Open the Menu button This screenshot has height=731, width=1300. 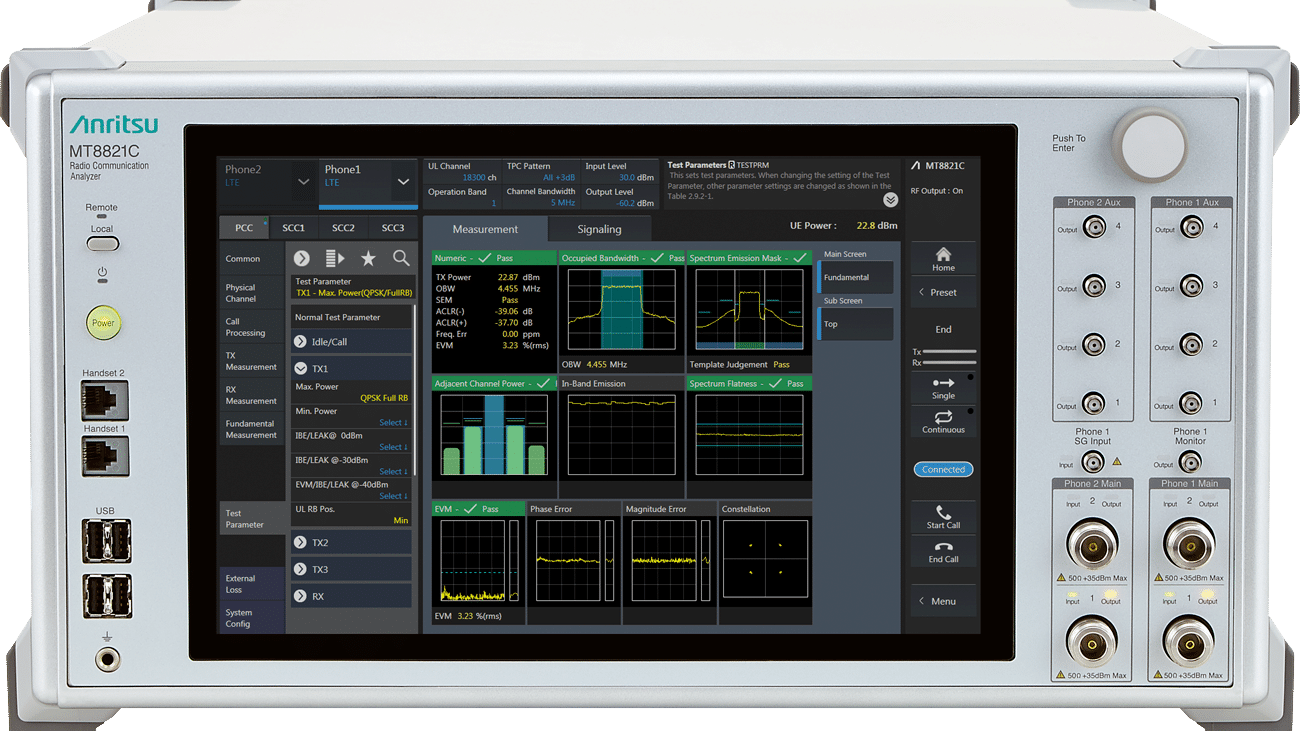point(943,601)
